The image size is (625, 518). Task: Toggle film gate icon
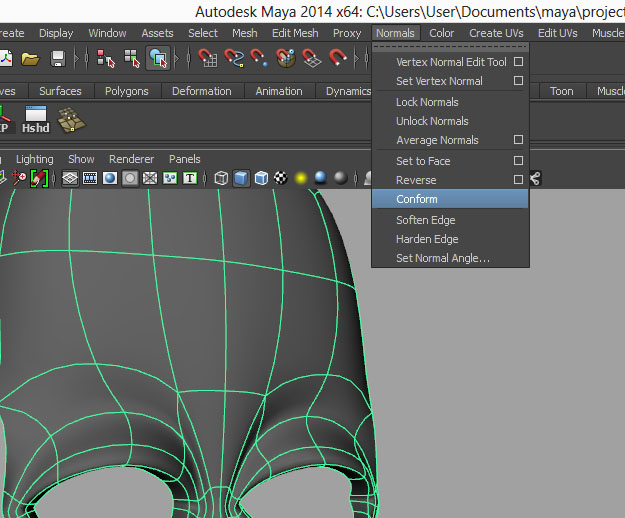click(90, 178)
